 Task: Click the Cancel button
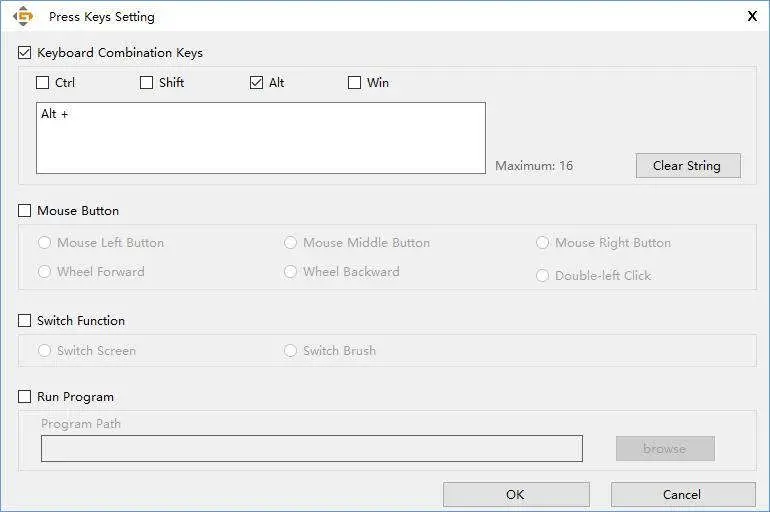(x=682, y=494)
